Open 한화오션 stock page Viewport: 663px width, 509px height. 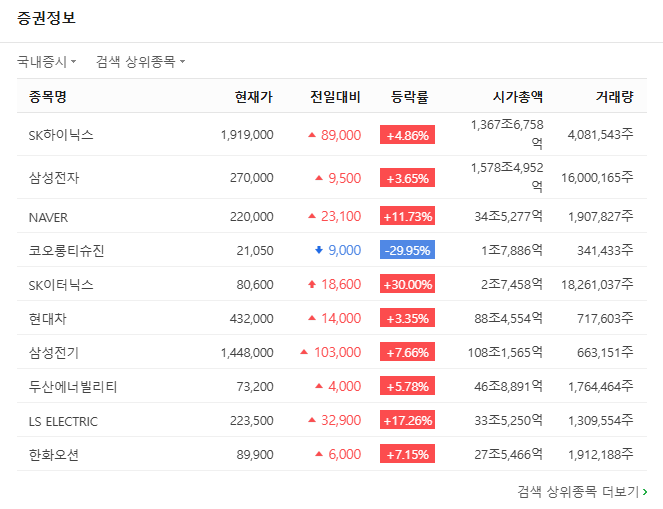(x=54, y=454)
